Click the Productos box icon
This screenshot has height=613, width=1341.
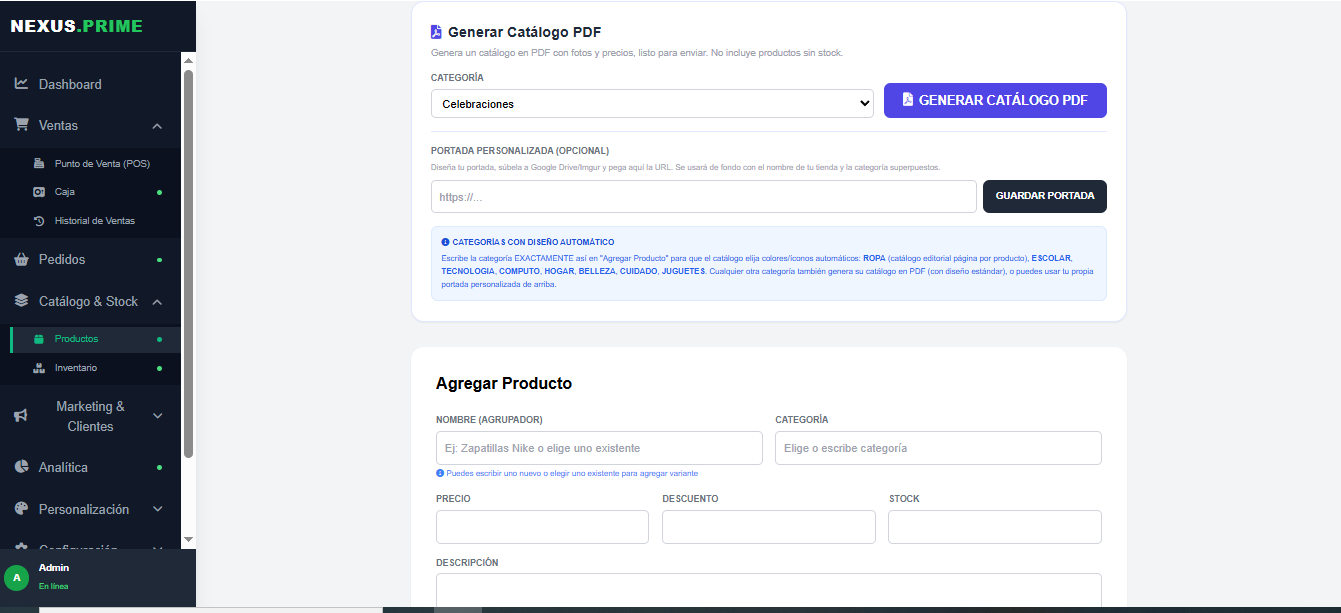(x=39, y=339)
